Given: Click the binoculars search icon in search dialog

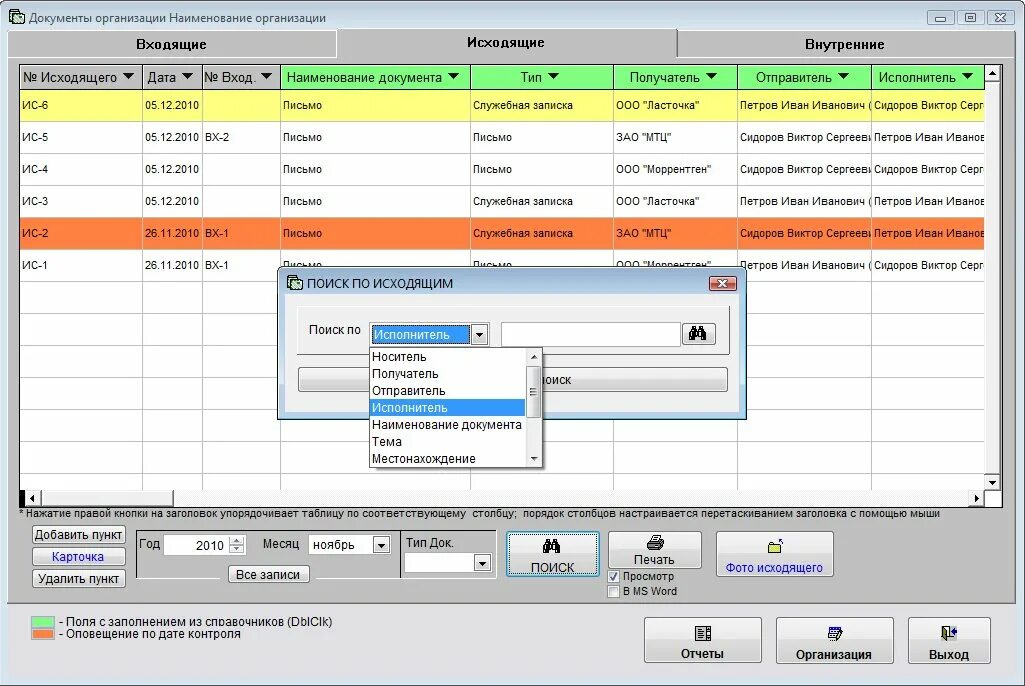Looking at the screenshot, I should [x=698, y=334].
